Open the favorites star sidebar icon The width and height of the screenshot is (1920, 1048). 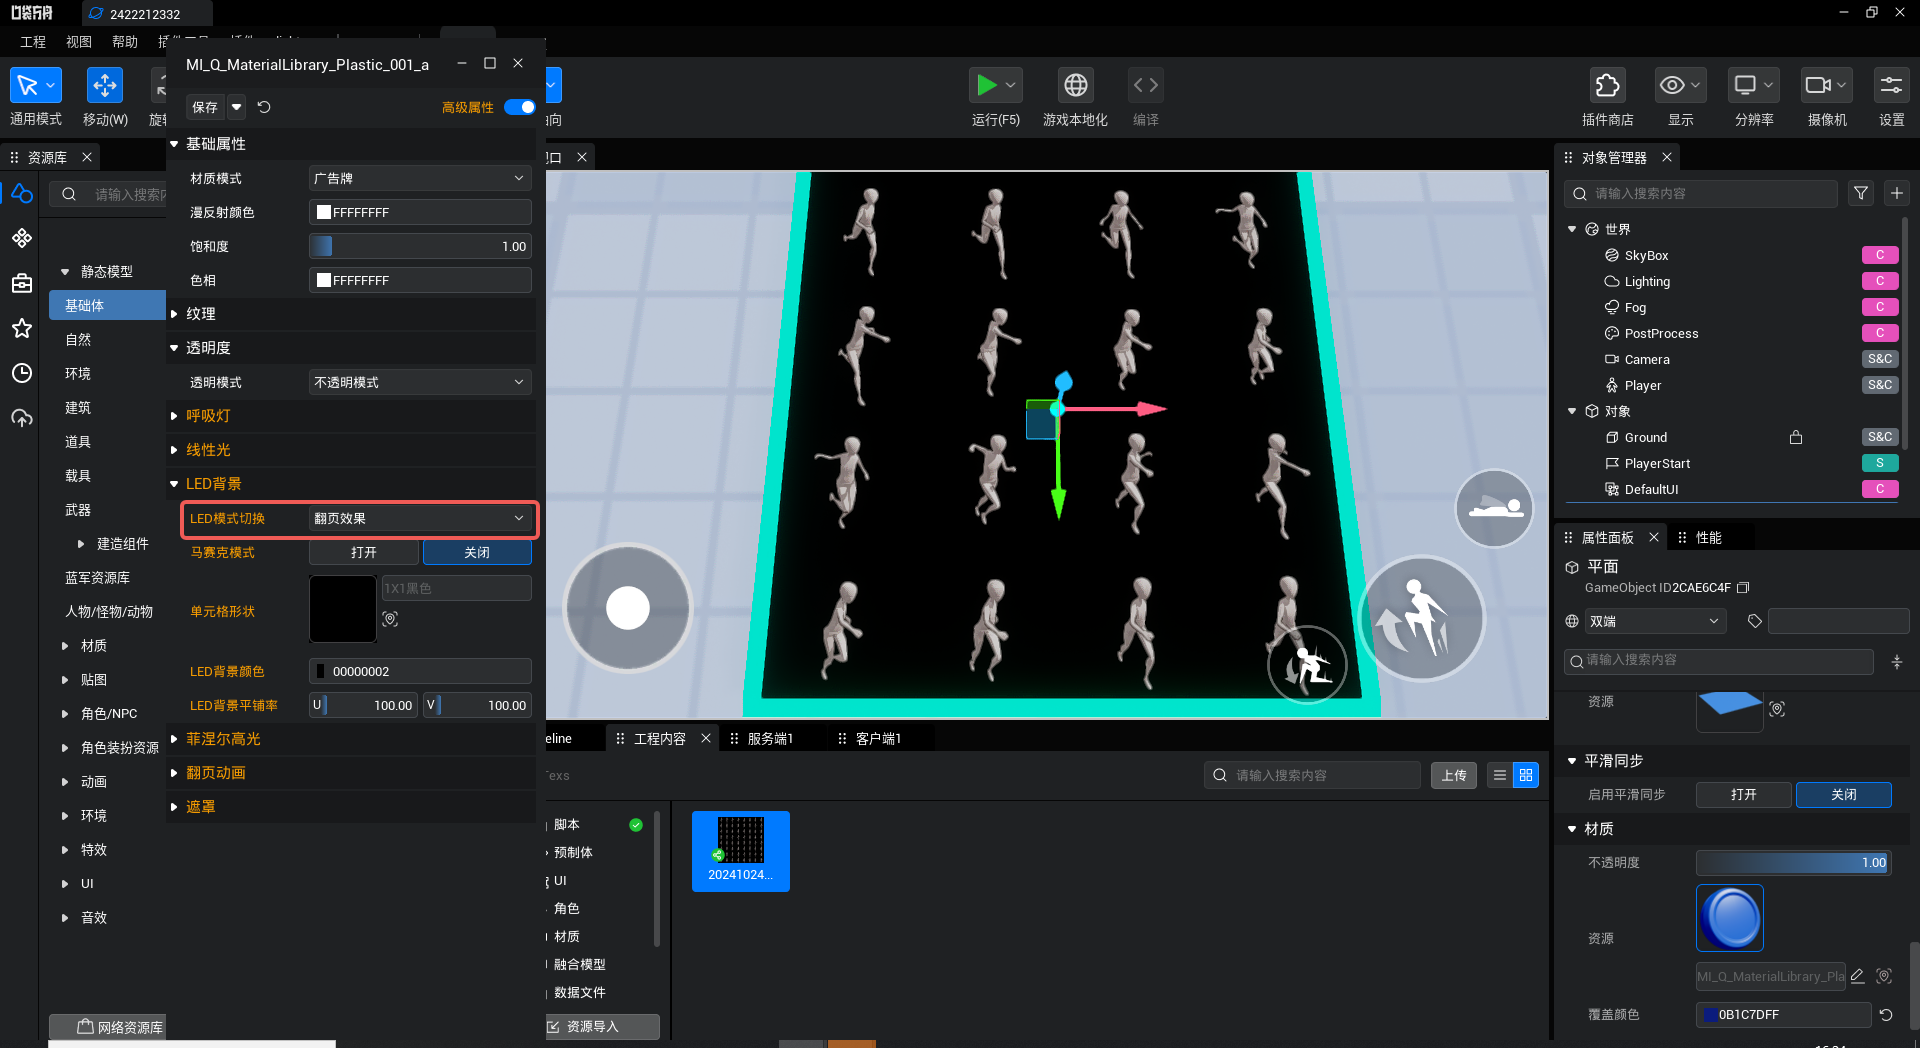tap(22, 328)
